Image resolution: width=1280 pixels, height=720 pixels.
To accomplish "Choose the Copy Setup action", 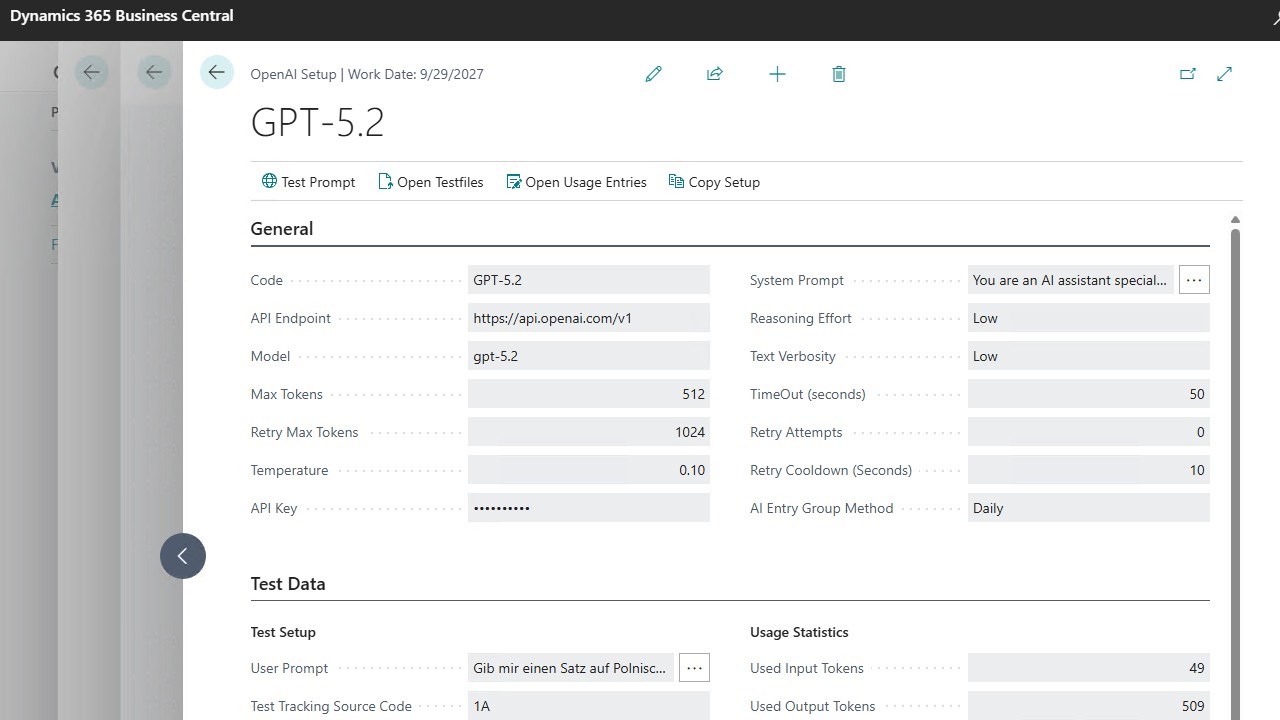I will [714, 182].
